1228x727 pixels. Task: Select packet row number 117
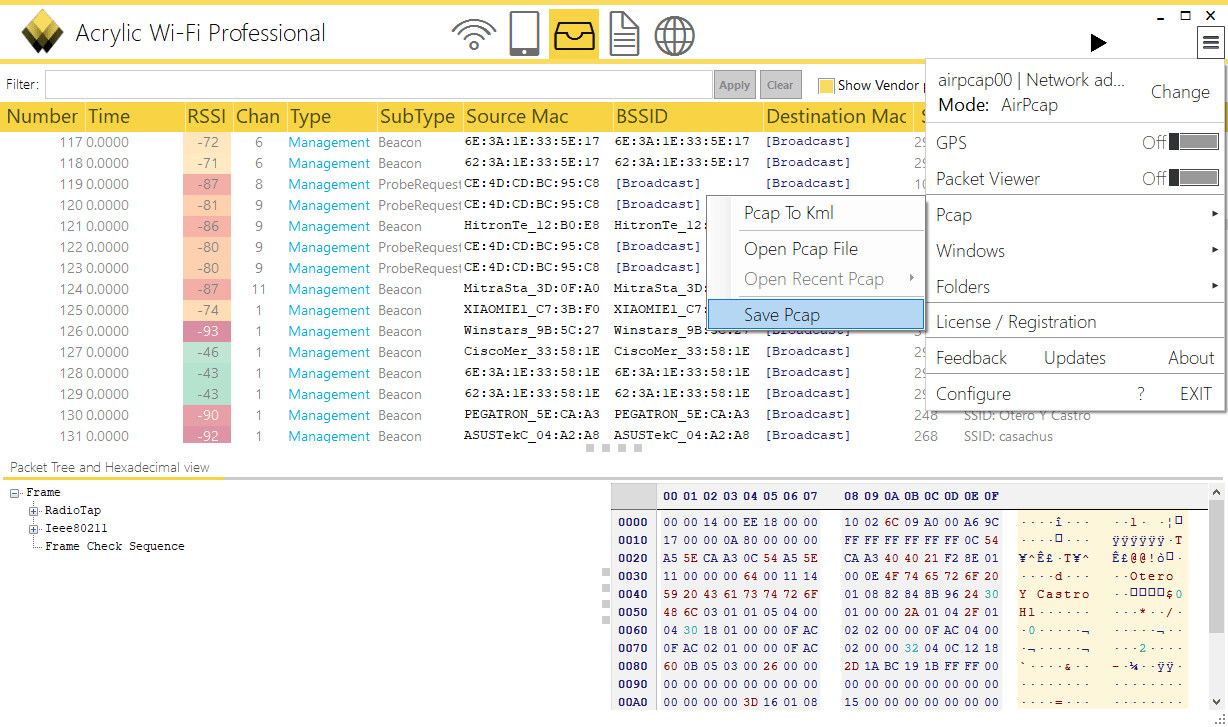click(460, 142)
